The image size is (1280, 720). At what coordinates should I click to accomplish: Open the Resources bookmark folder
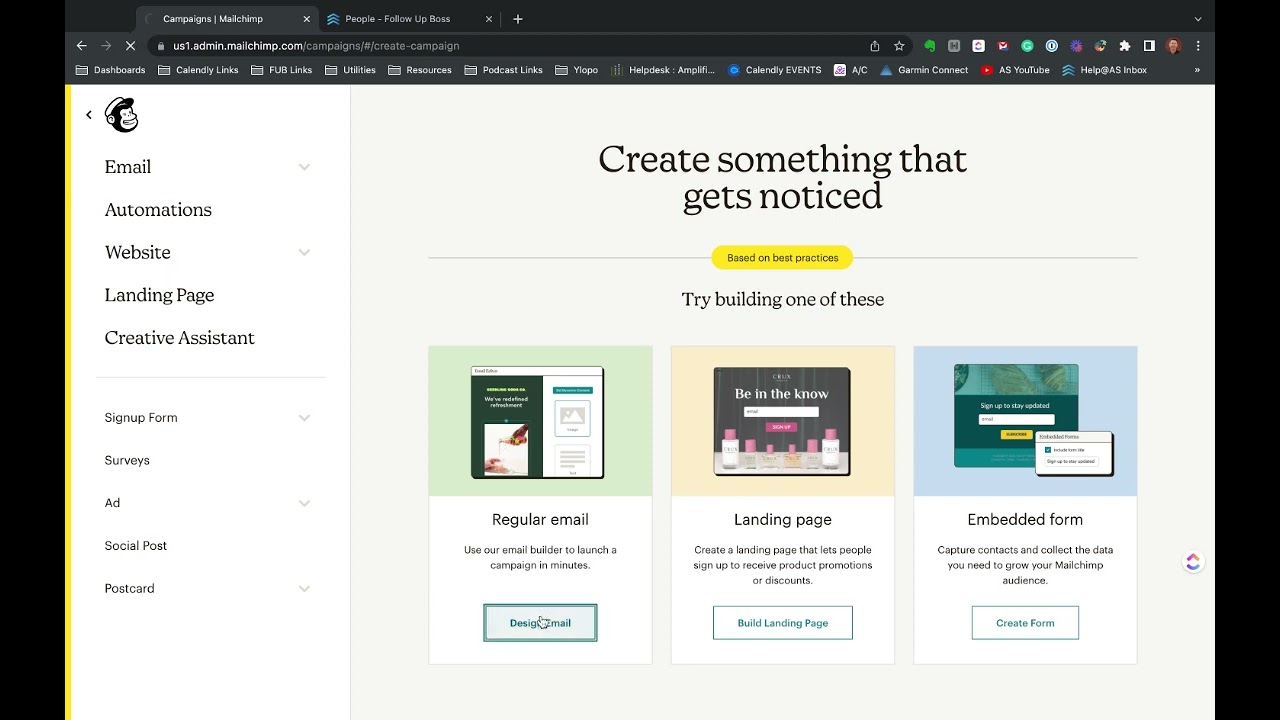(x=420, y=70)
